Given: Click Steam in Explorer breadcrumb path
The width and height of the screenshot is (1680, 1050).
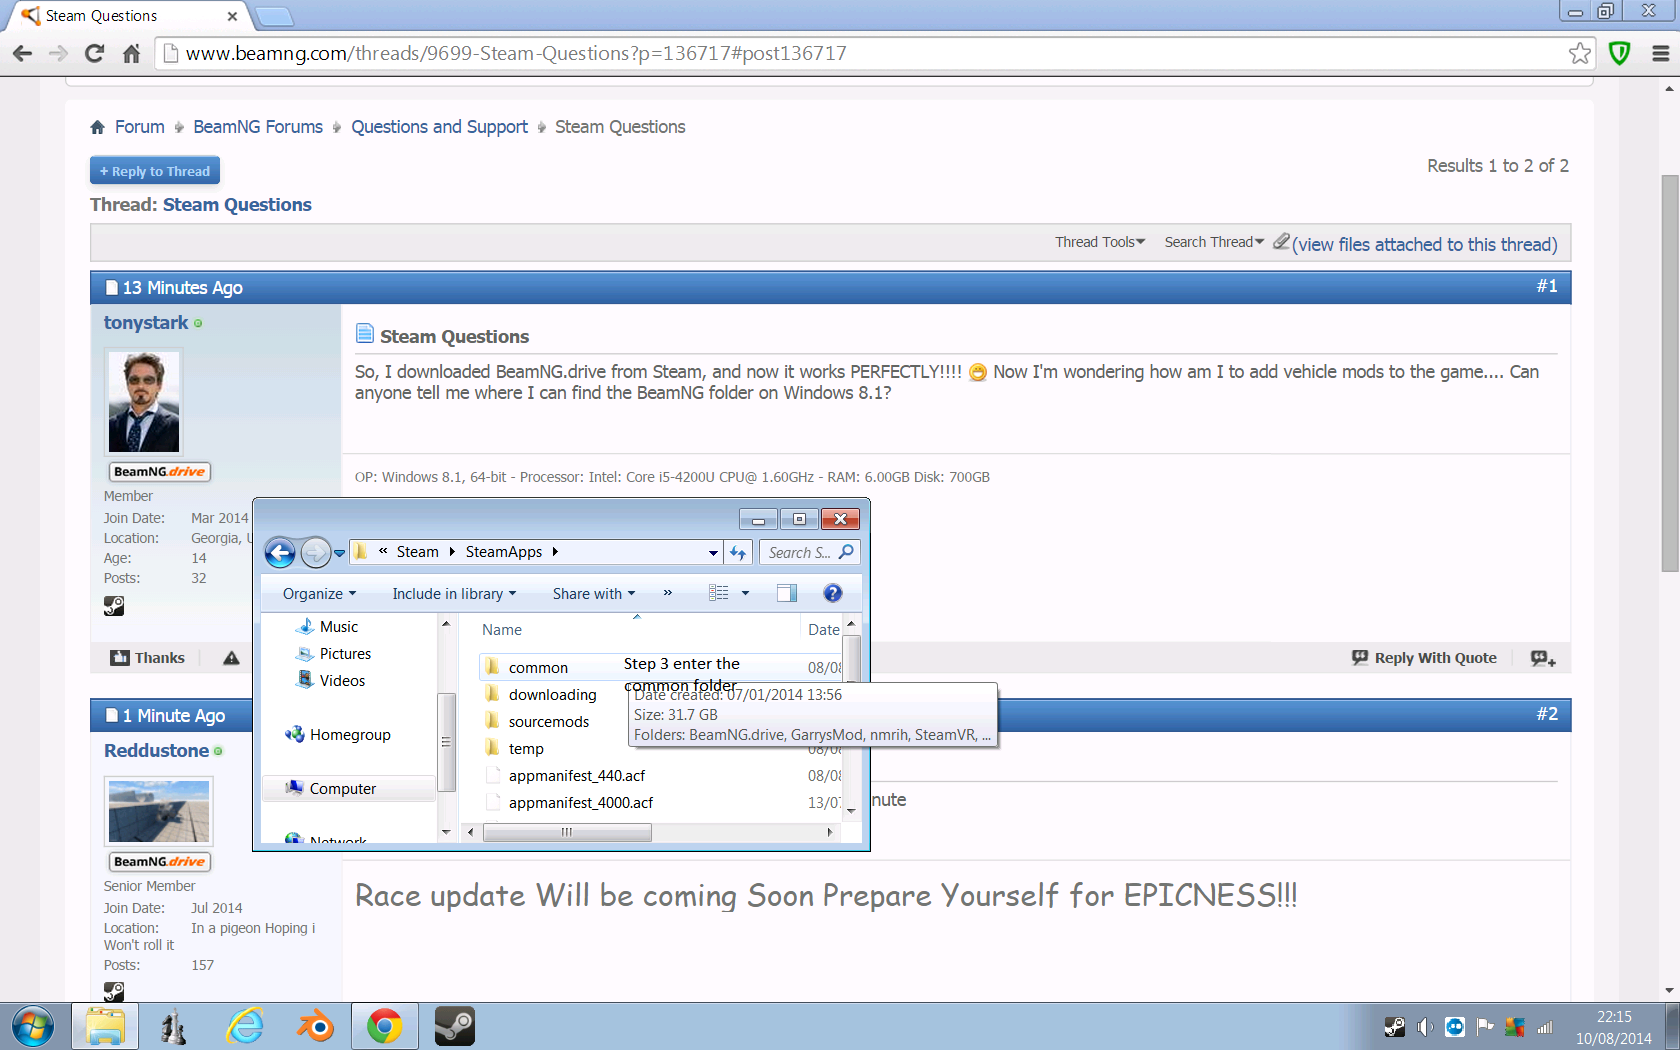Looking at the screenshot, I should point(417,552).
